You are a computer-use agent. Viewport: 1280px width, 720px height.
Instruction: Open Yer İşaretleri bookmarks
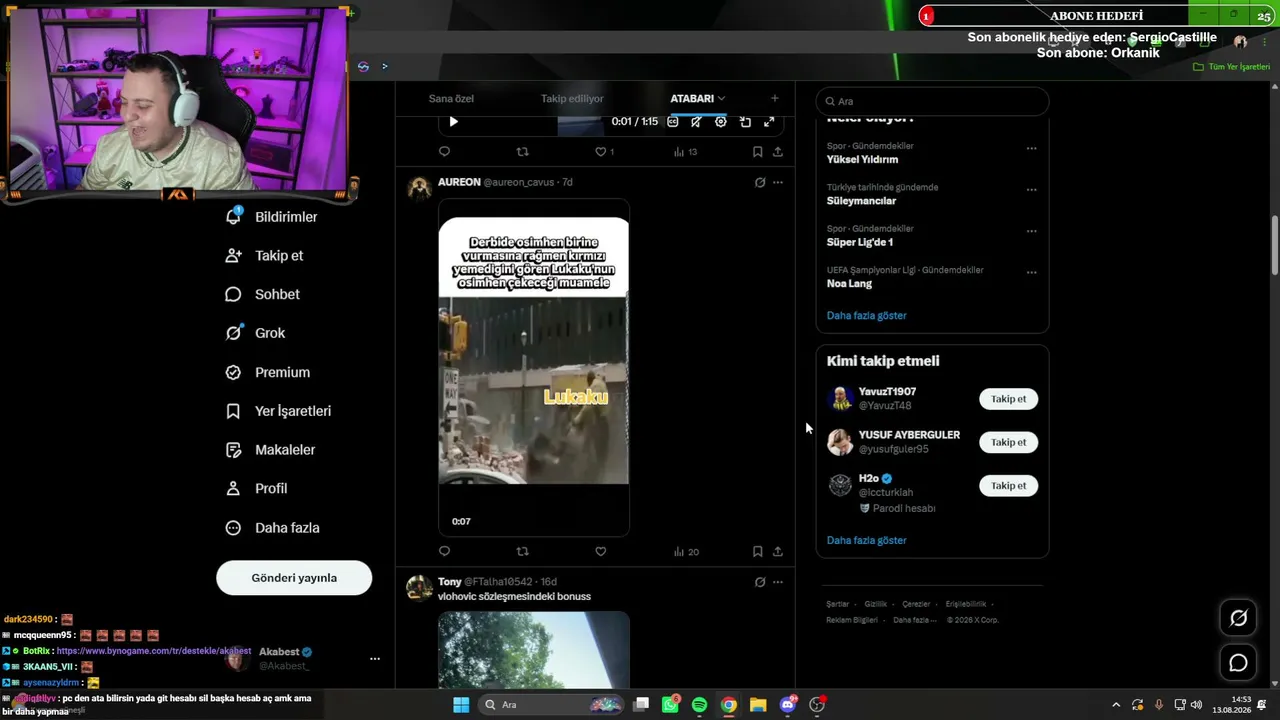278,411
